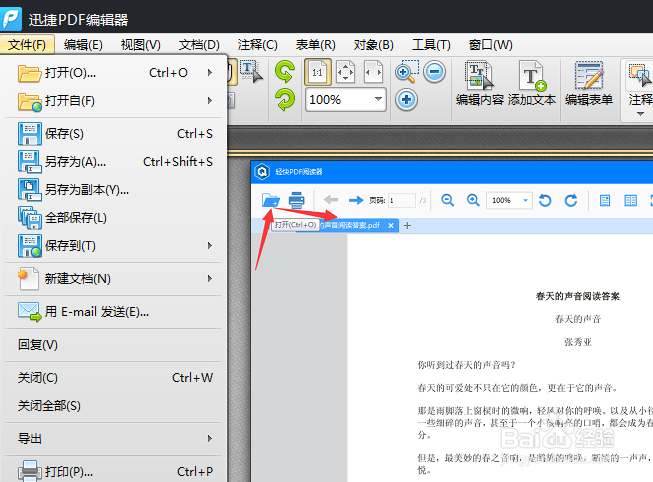Open the reader's 100% zoom dropdown
Image resolution: width=653 pixels, height=482 pixels.
(x=526, y=200)
